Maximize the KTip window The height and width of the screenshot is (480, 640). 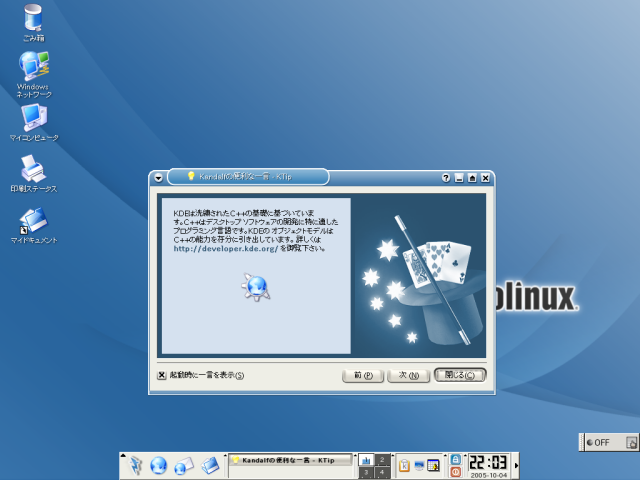472,178
